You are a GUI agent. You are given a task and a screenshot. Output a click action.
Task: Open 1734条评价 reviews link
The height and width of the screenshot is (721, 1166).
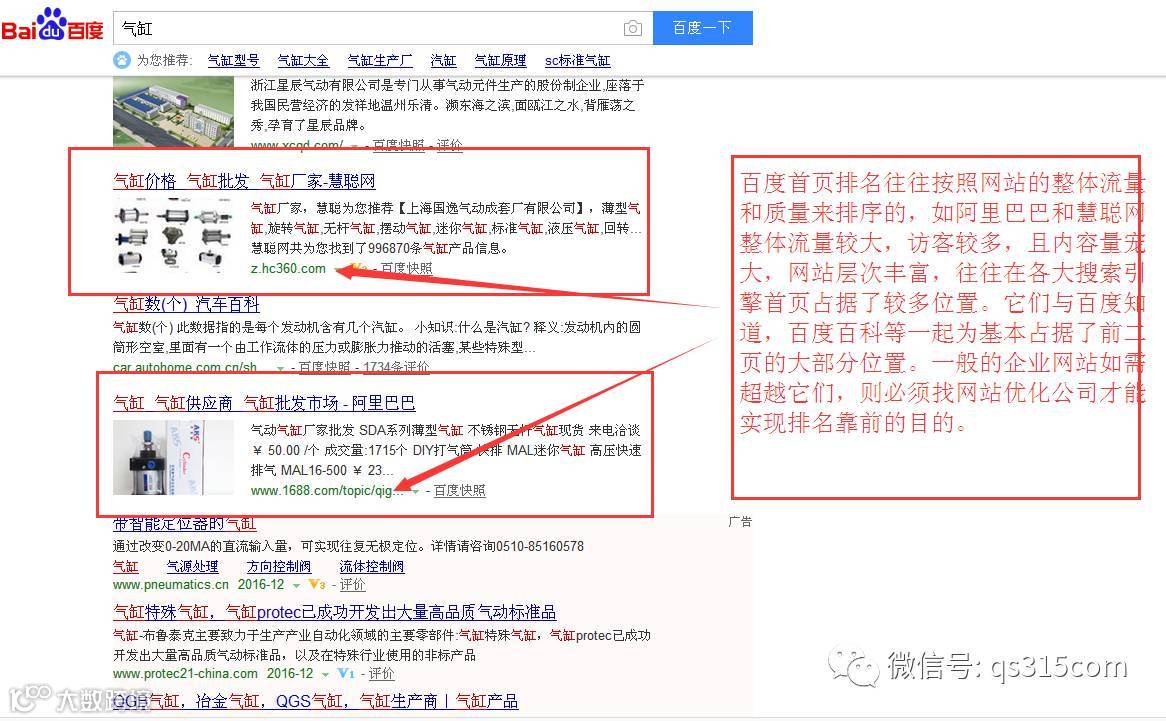396,367
